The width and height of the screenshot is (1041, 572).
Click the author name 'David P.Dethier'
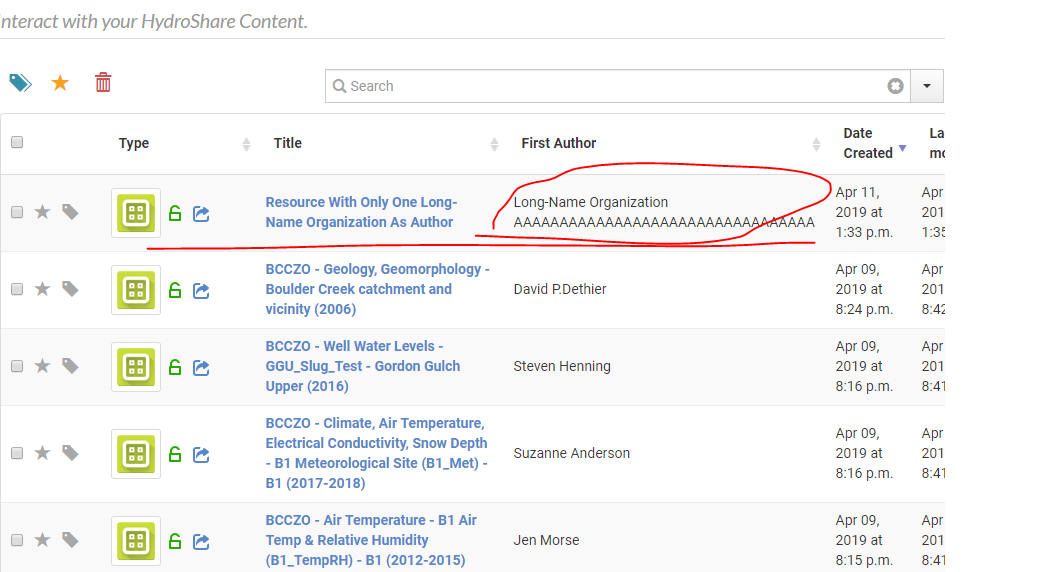(x=560, y=289)
